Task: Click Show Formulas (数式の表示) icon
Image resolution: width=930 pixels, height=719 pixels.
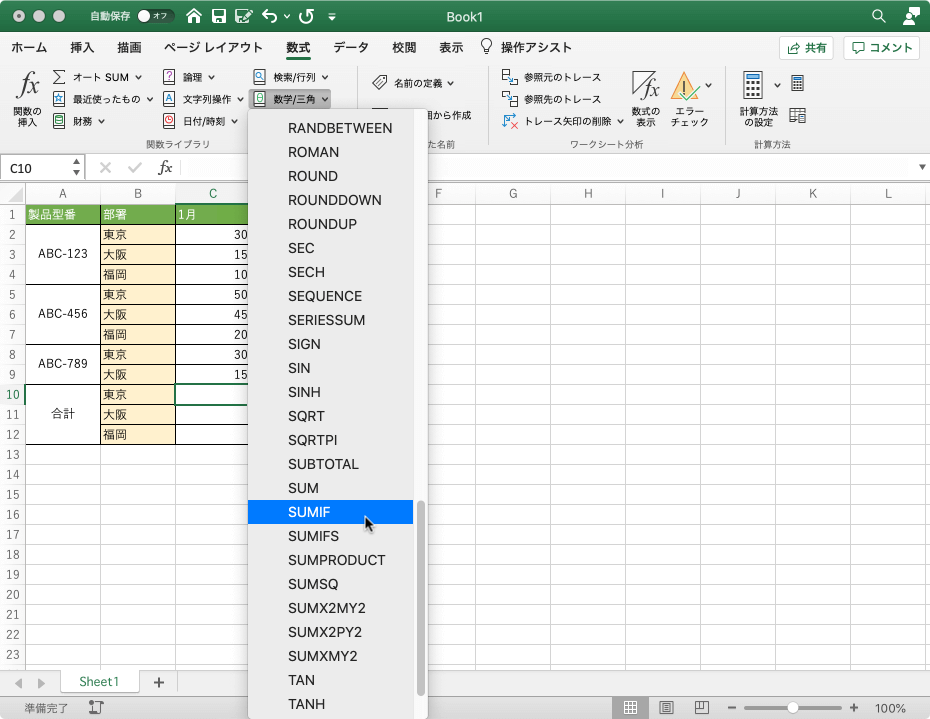Action: [645, 86]
